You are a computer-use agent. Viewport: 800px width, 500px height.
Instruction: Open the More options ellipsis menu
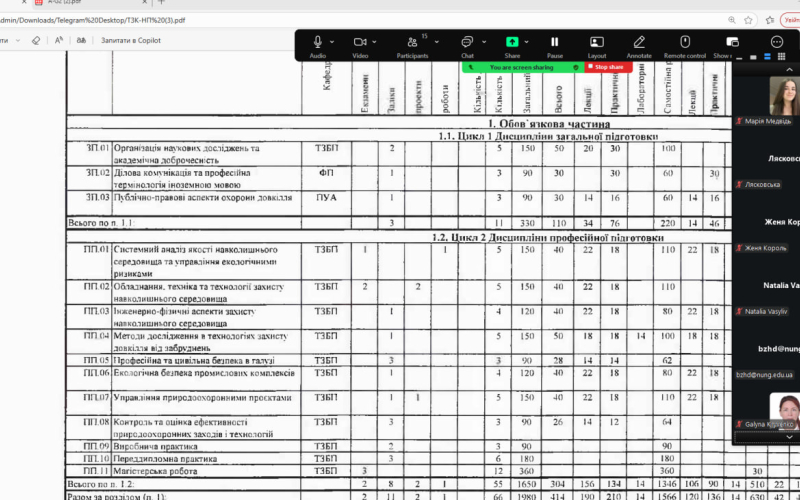point(777,42)
